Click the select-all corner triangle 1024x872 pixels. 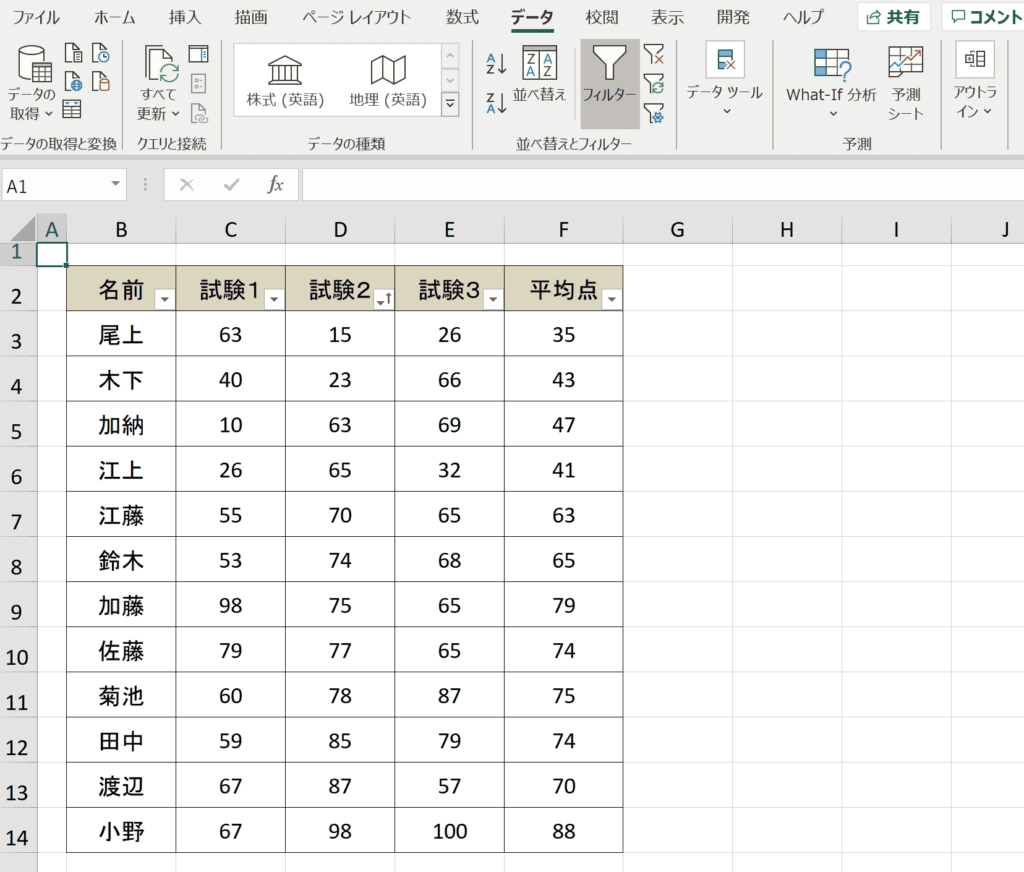[23, 229]
